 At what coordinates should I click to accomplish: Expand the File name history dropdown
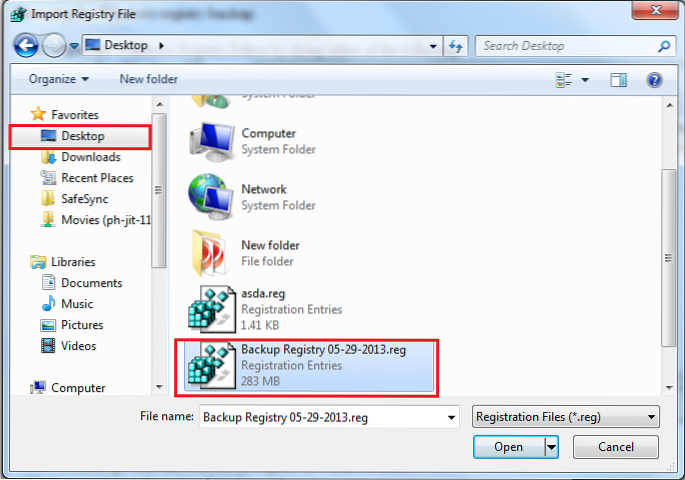pos(451,418)
